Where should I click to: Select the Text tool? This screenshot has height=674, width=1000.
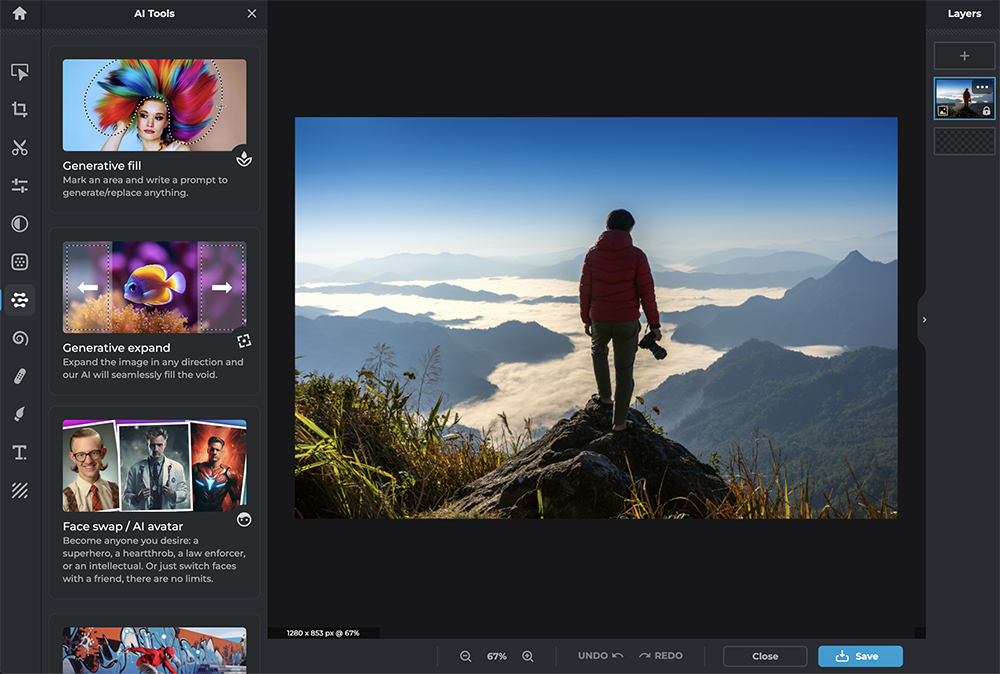[x=20, y=452]
